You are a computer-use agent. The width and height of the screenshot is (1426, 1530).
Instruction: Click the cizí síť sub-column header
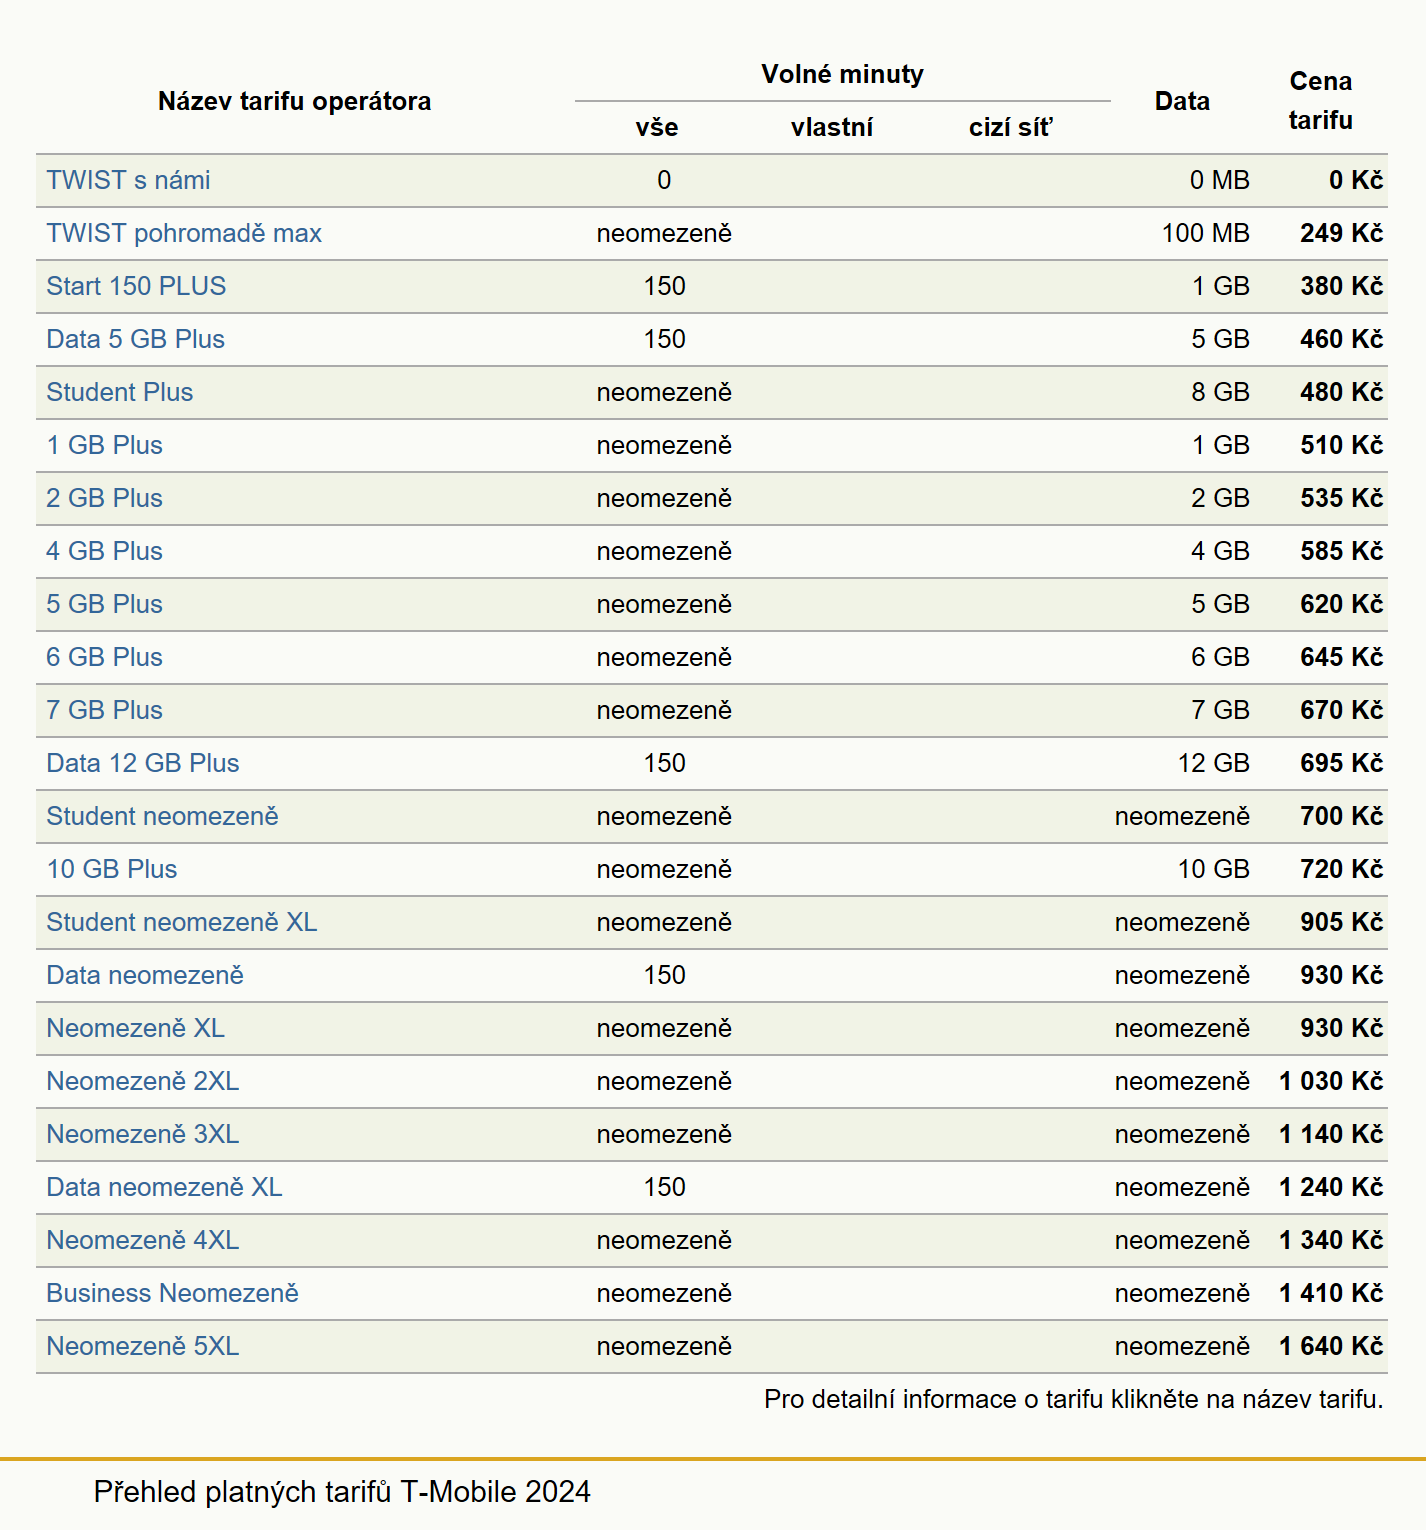[1010, 127]
